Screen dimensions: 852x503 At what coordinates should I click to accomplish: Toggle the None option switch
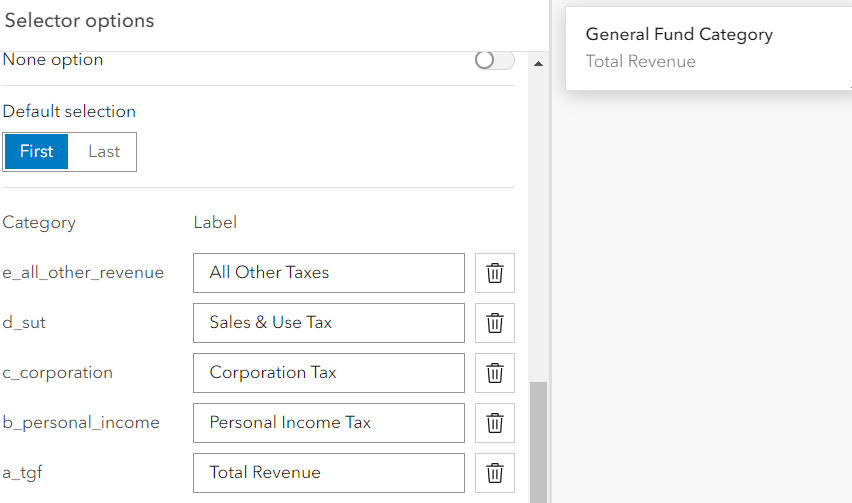point(494,60)
